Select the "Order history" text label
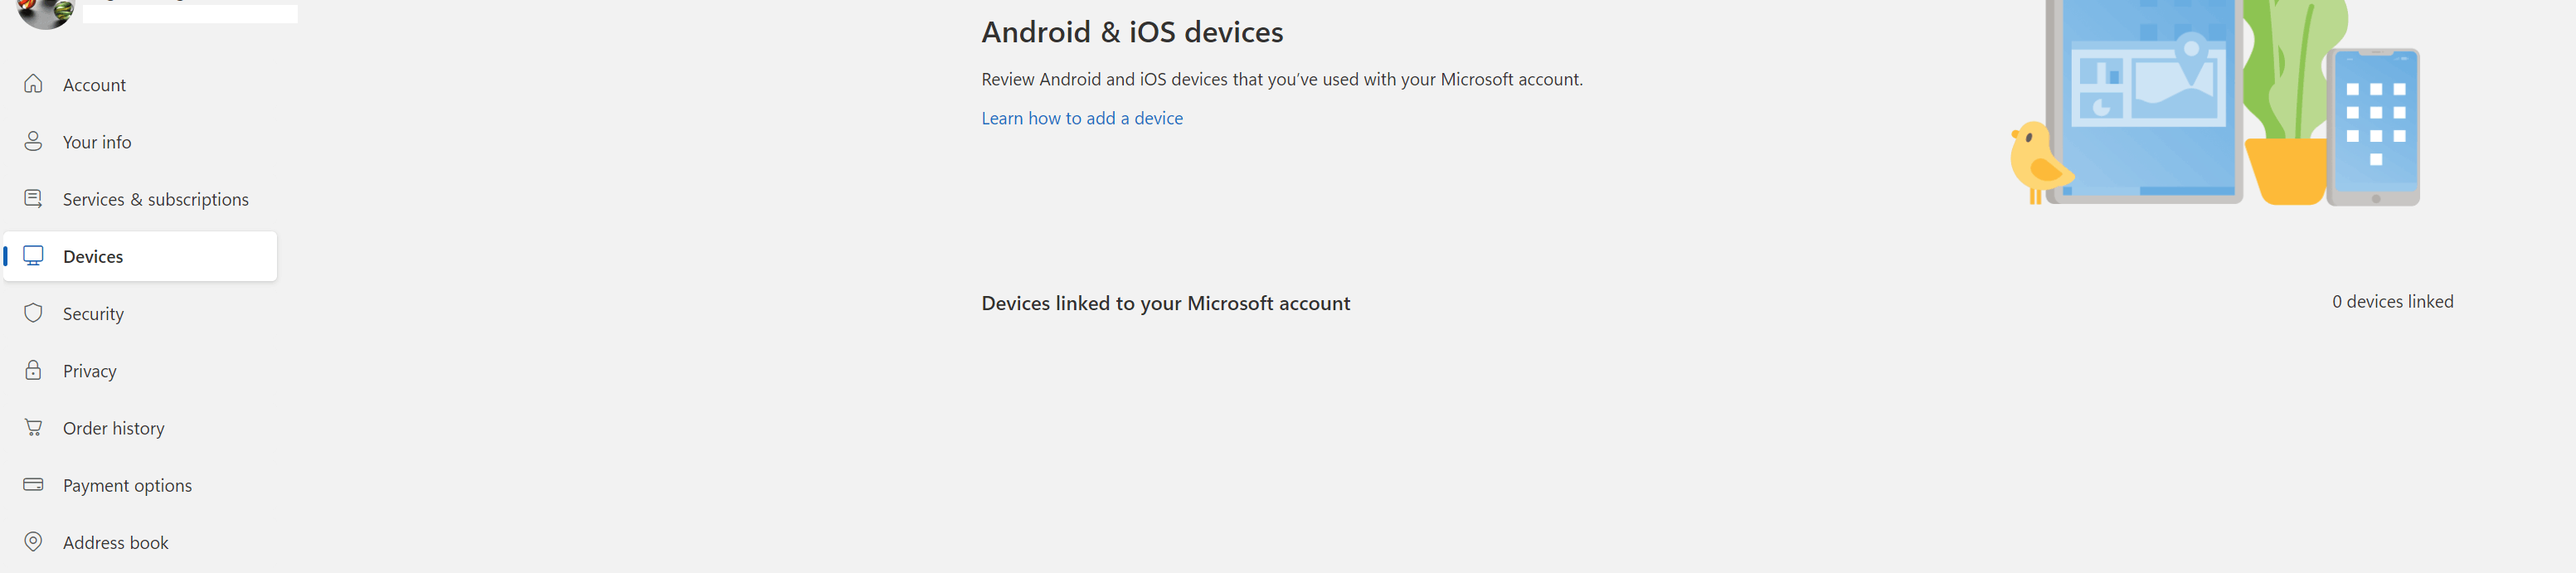The width and height of the screenshot is (2576, 573). (113, 428)
